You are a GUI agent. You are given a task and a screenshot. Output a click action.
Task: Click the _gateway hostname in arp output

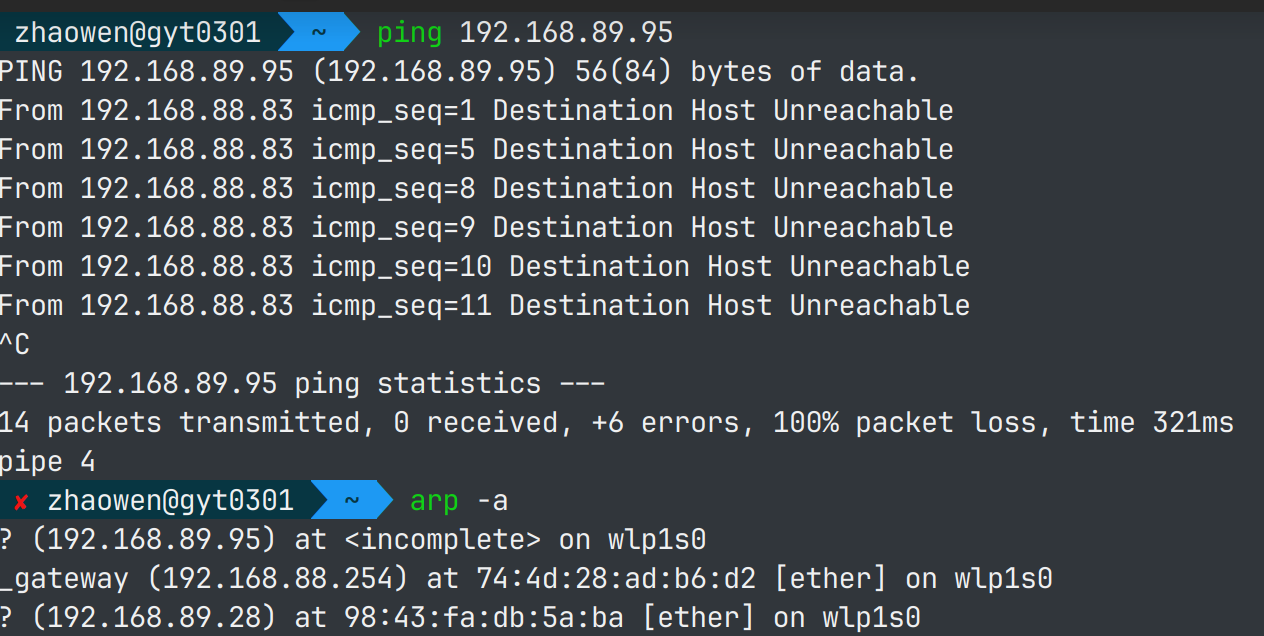(64, 579)
